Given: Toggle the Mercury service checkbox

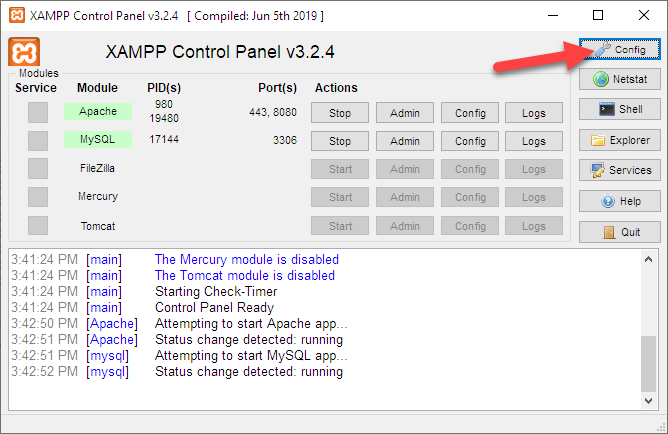Looking at the screenshot, I should pyautogui.click(x=38, y=197).
